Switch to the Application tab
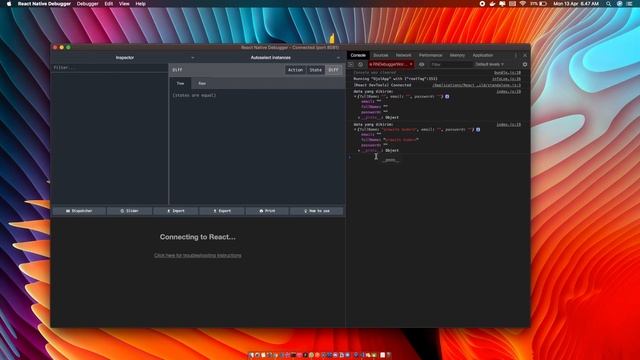 pyautogui.click(x=482, y=55)
